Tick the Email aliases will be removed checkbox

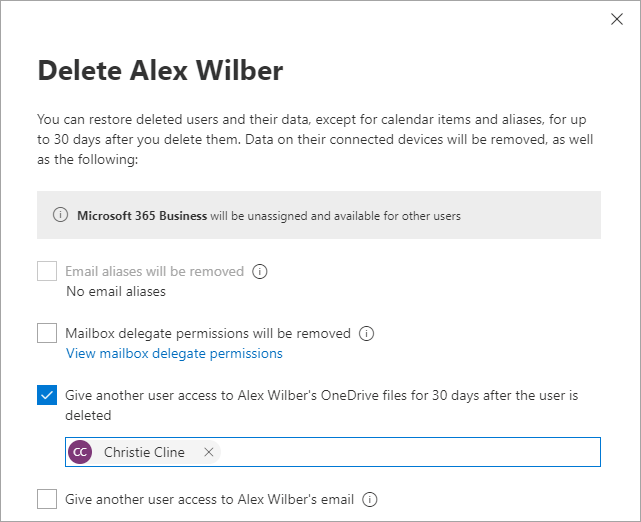[x=47, y=271]
